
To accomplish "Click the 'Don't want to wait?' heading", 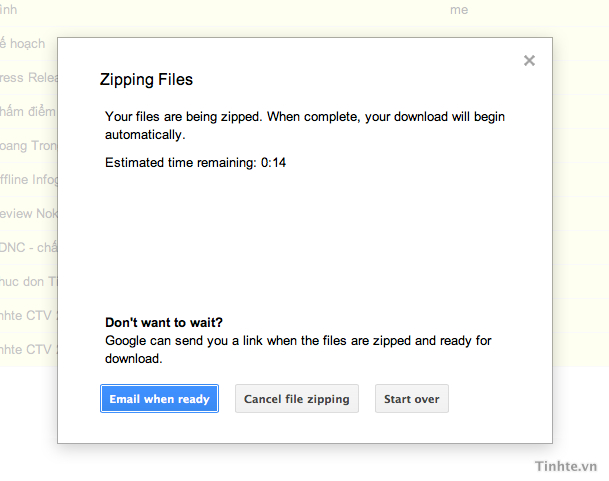I will [164, 322].
